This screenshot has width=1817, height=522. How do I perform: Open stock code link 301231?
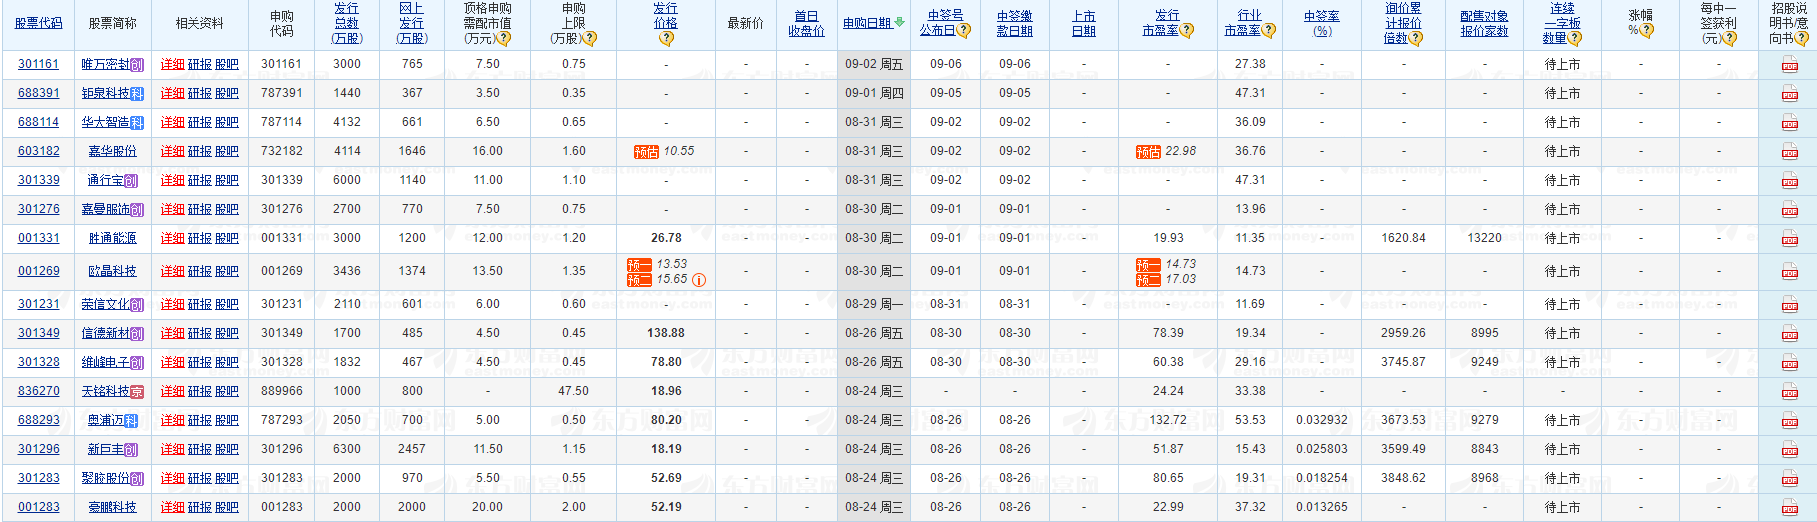[x=39, y=304]
